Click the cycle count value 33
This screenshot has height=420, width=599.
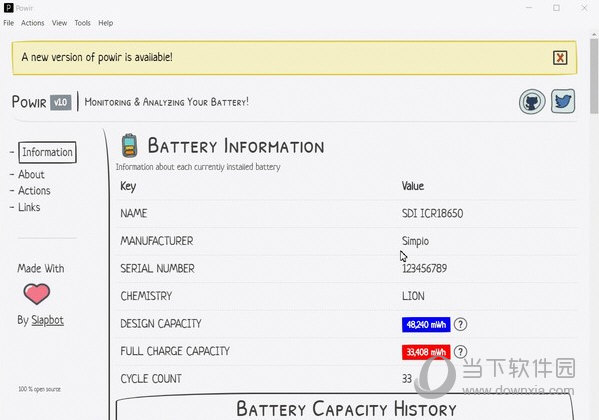(x=407, y=379)
